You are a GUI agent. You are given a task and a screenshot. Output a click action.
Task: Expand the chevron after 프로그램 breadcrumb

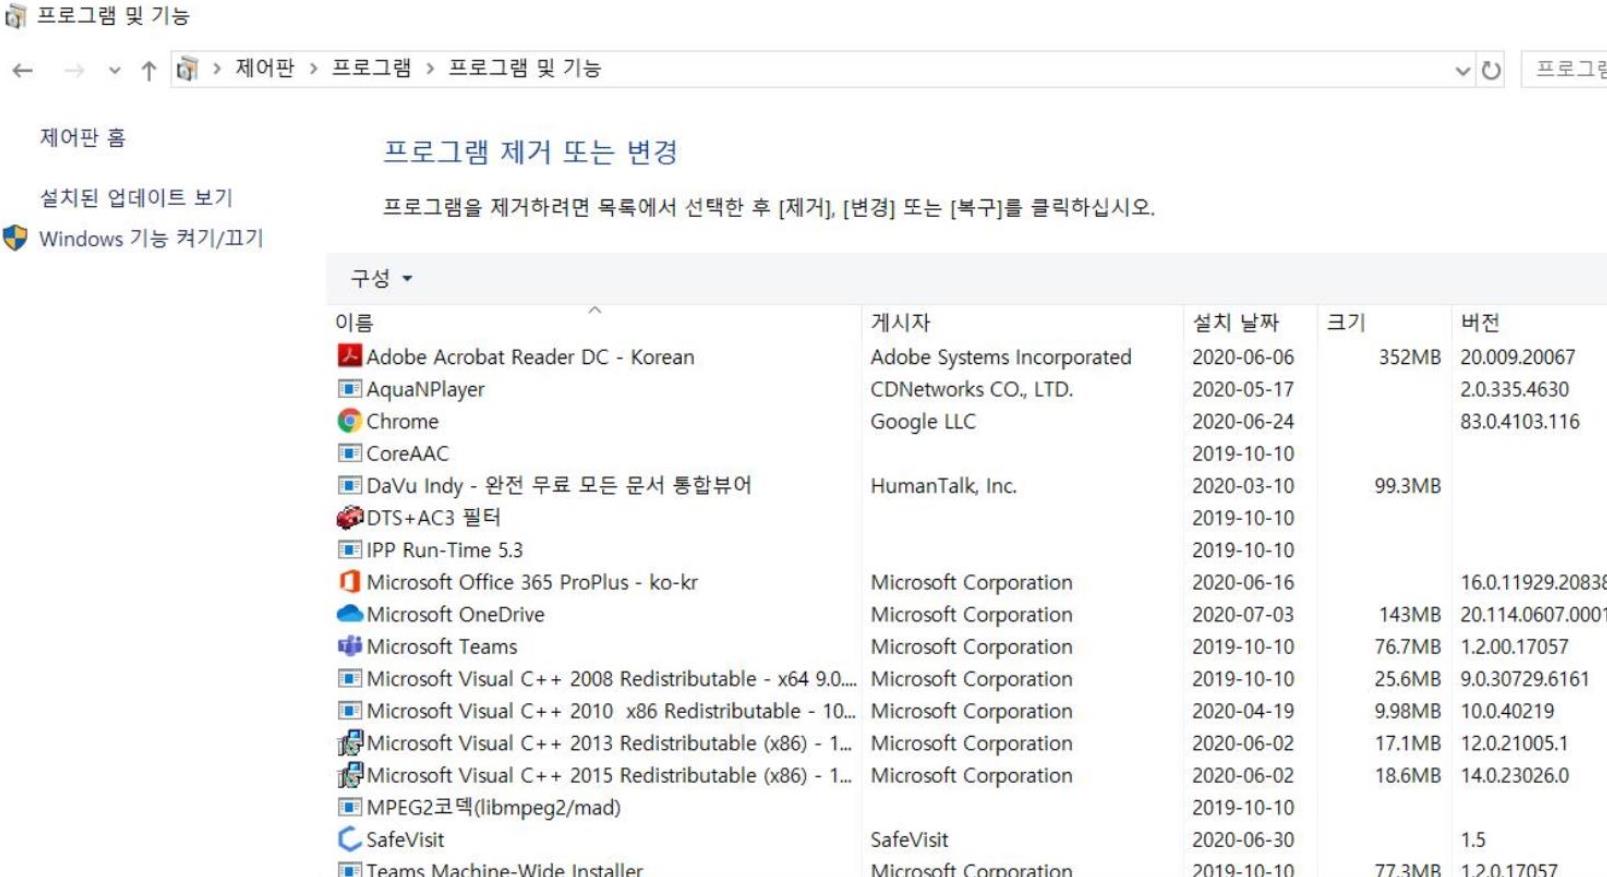click(430, 68)
